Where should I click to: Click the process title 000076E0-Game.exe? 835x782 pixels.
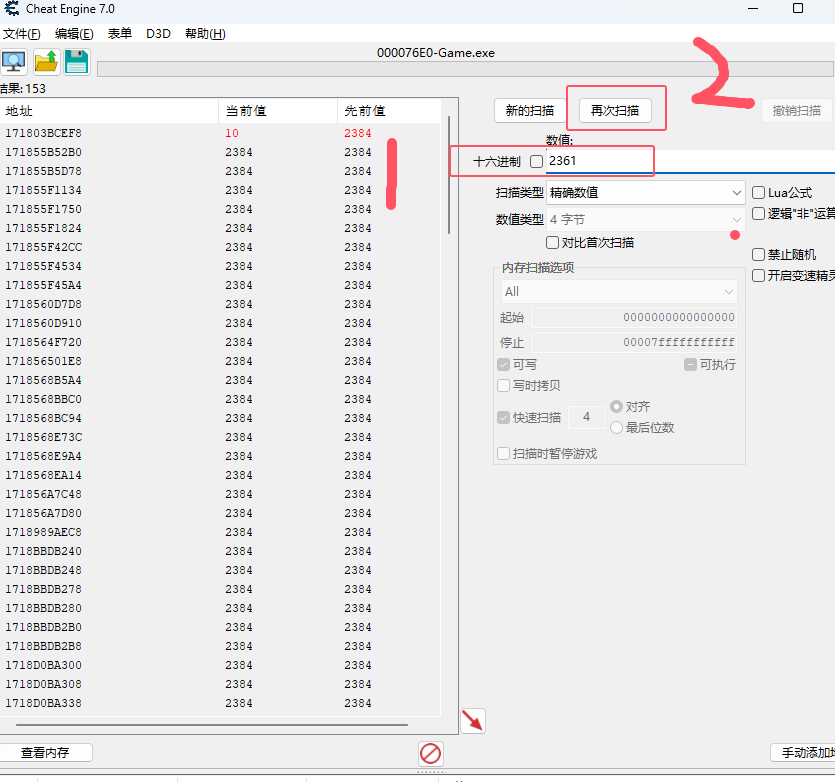click(x=436, y=53)
